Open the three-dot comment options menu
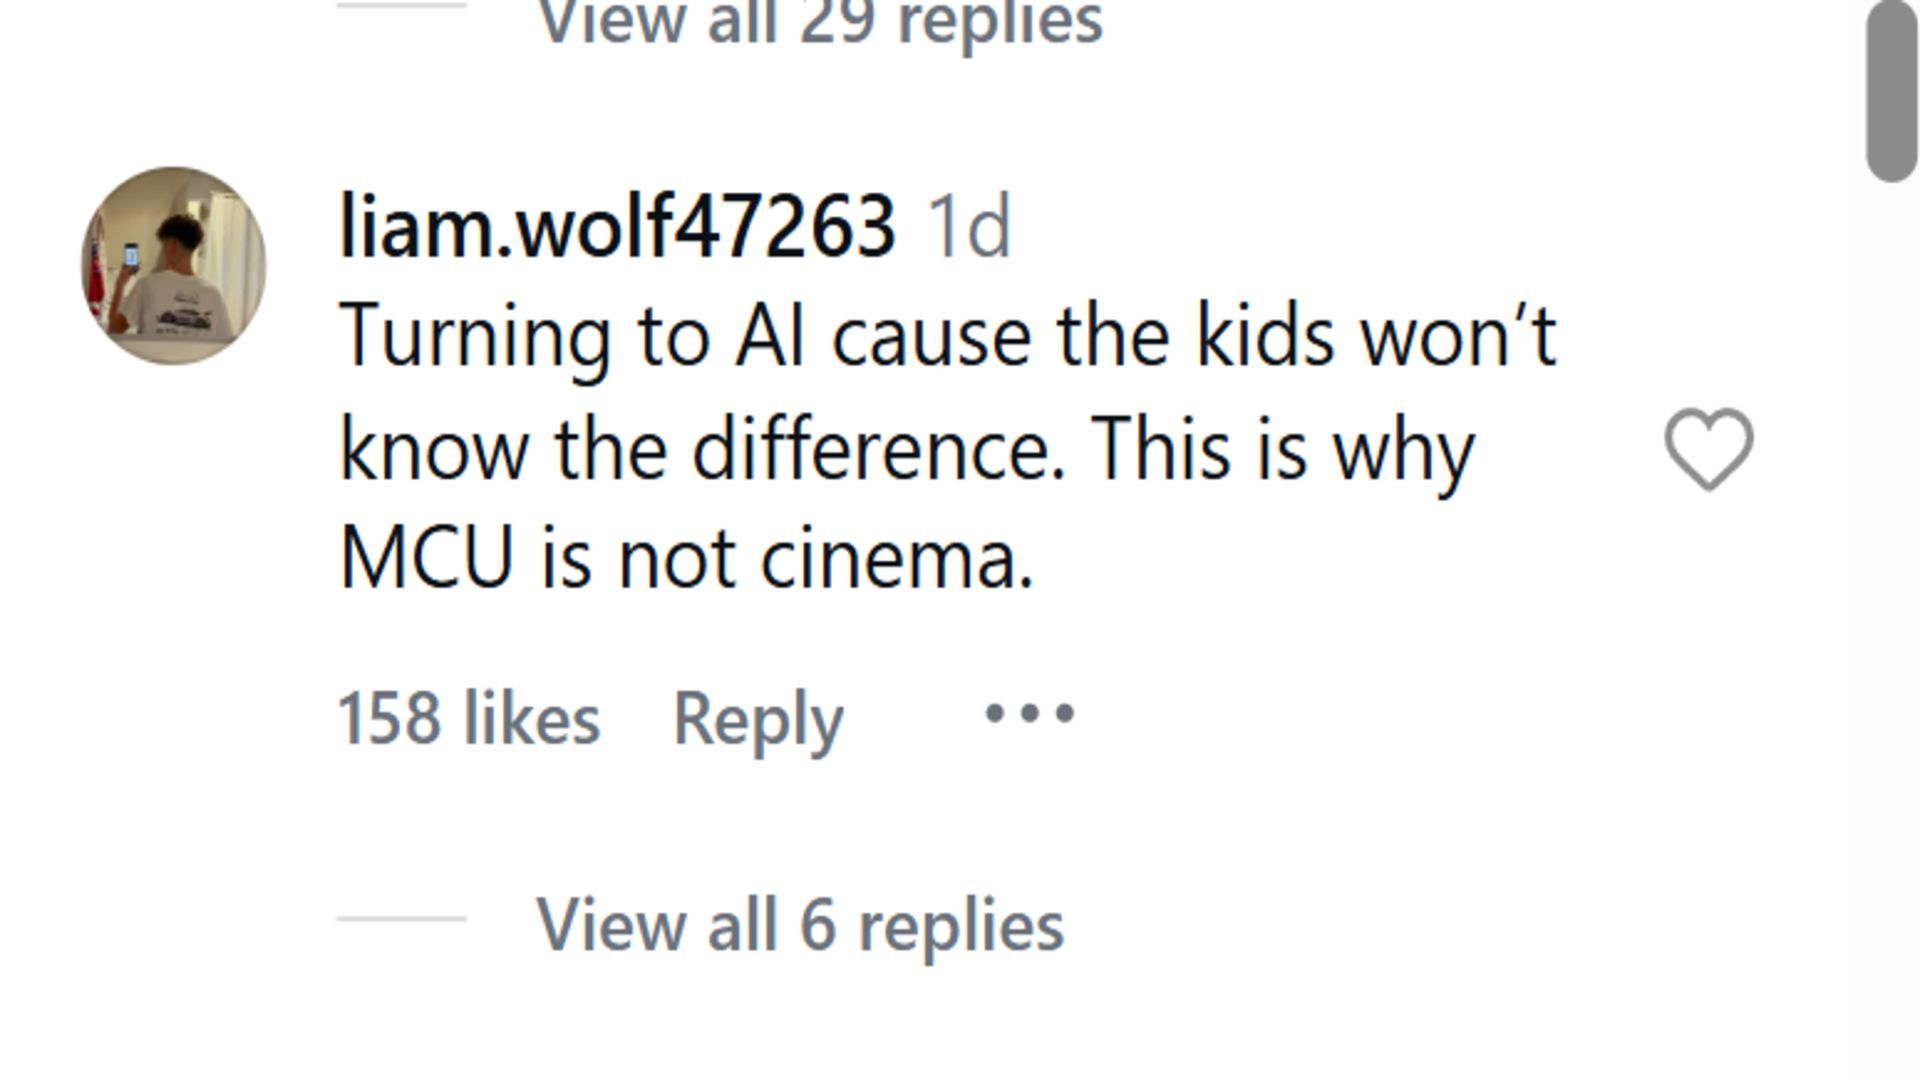This screenshot has width=1920, height=1080. tap(1029, 714)
